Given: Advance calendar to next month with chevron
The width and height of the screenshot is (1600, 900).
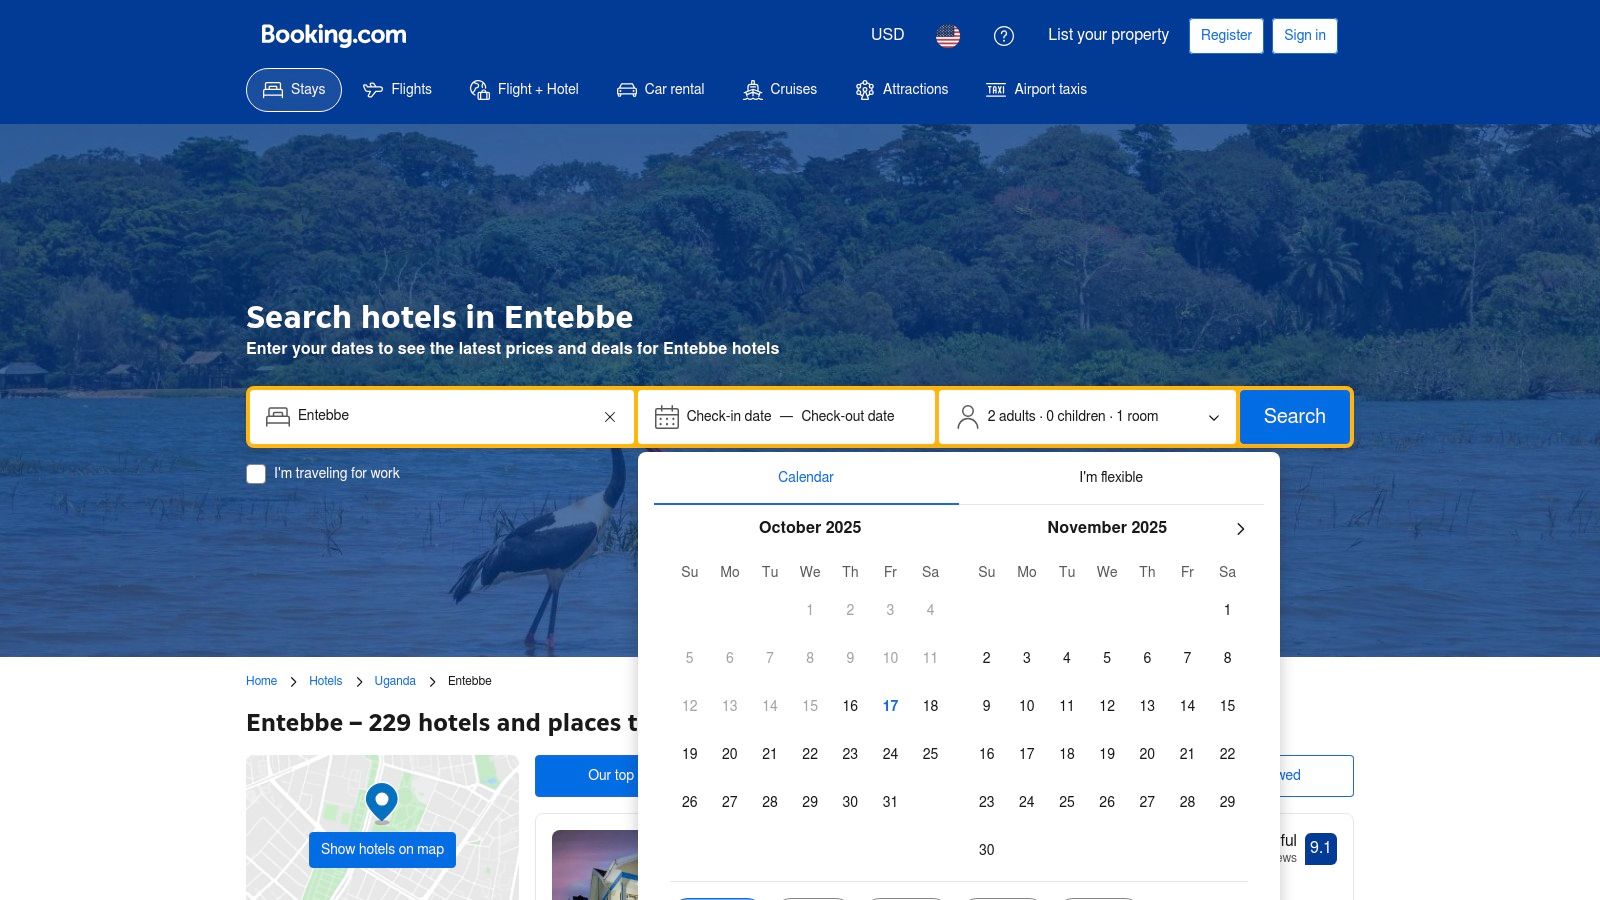Looking at the screenshot, I should coord(1240,529).
